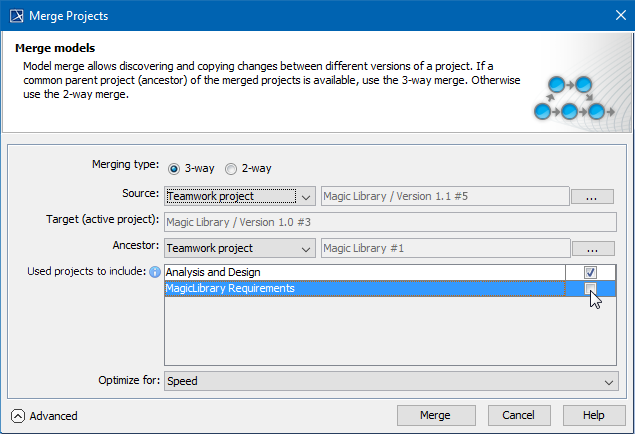
Task: Select the Analysis and Design row
Action: click(x=360, y=272)
